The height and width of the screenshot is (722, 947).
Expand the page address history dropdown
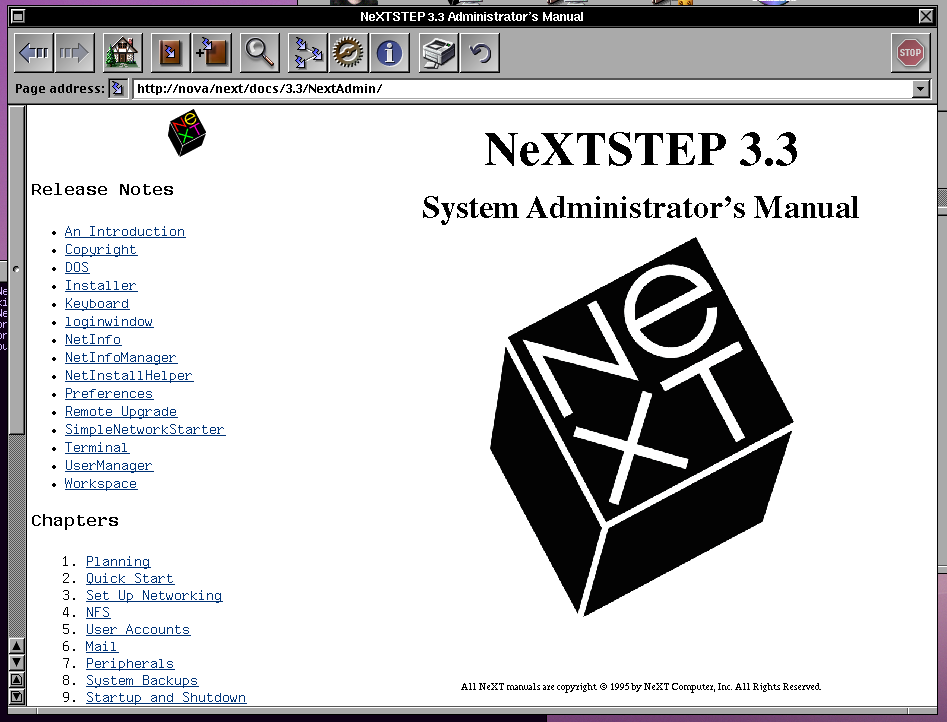click(921, 89)
